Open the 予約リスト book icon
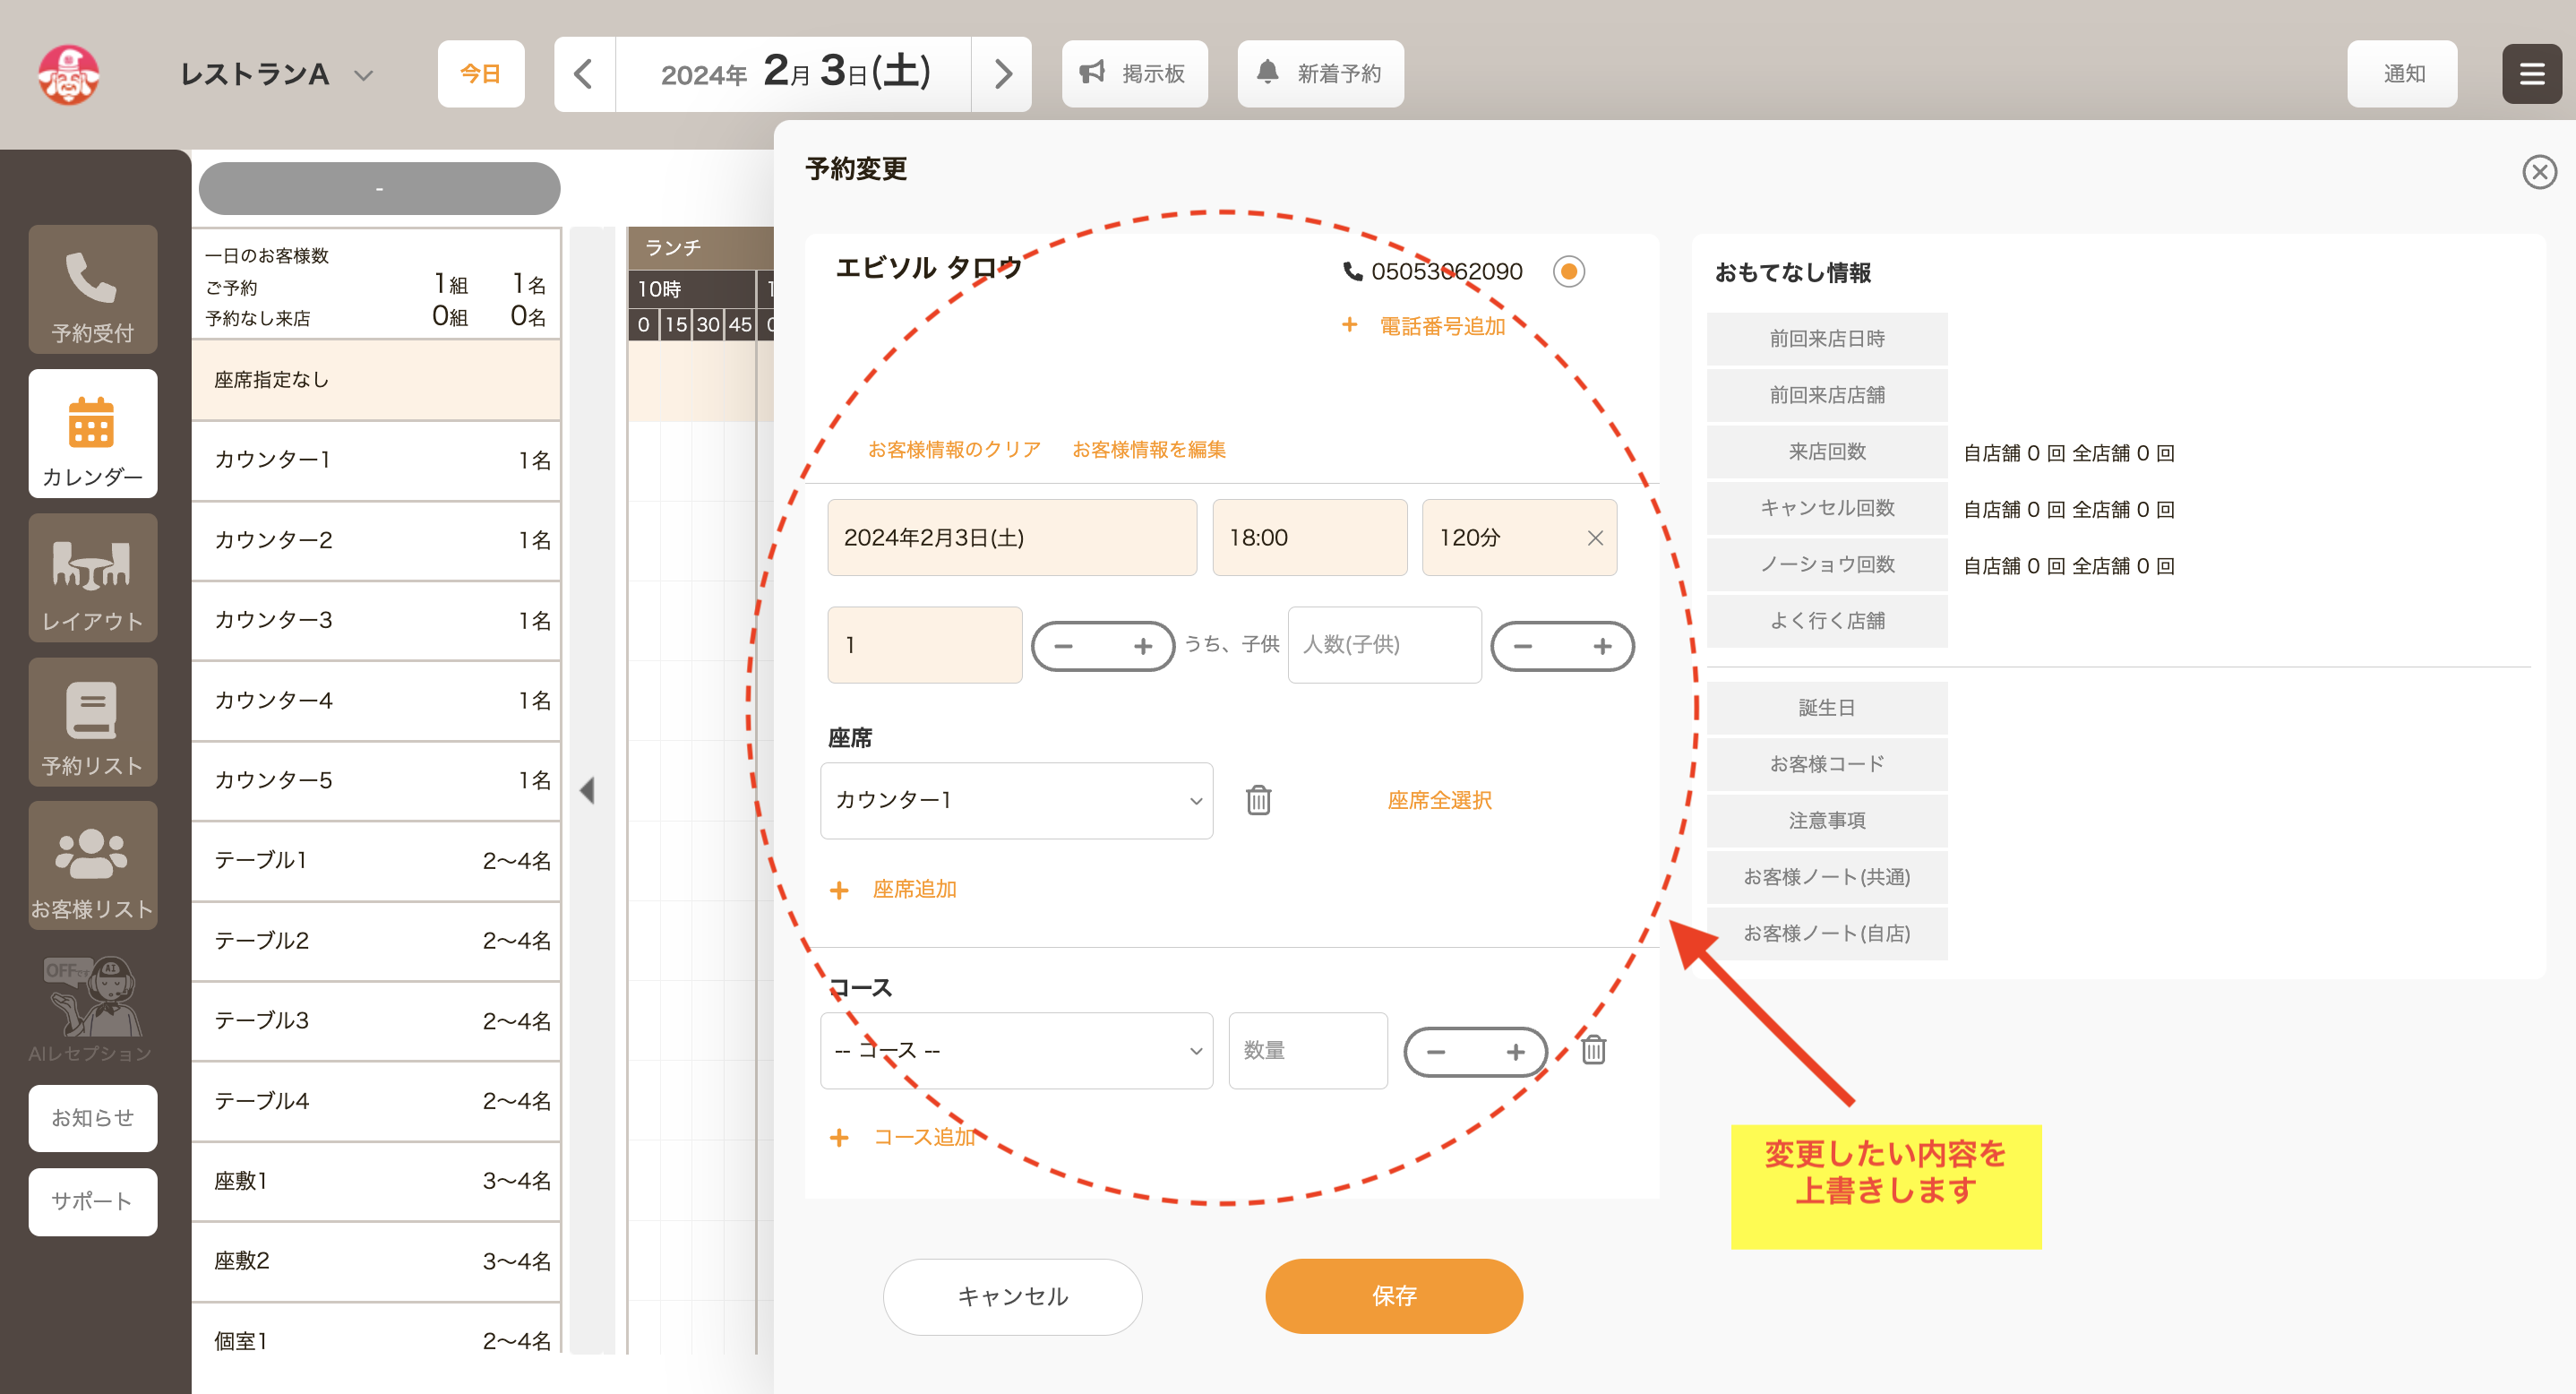The image size is (2576, 1394). tap(92, 721)
